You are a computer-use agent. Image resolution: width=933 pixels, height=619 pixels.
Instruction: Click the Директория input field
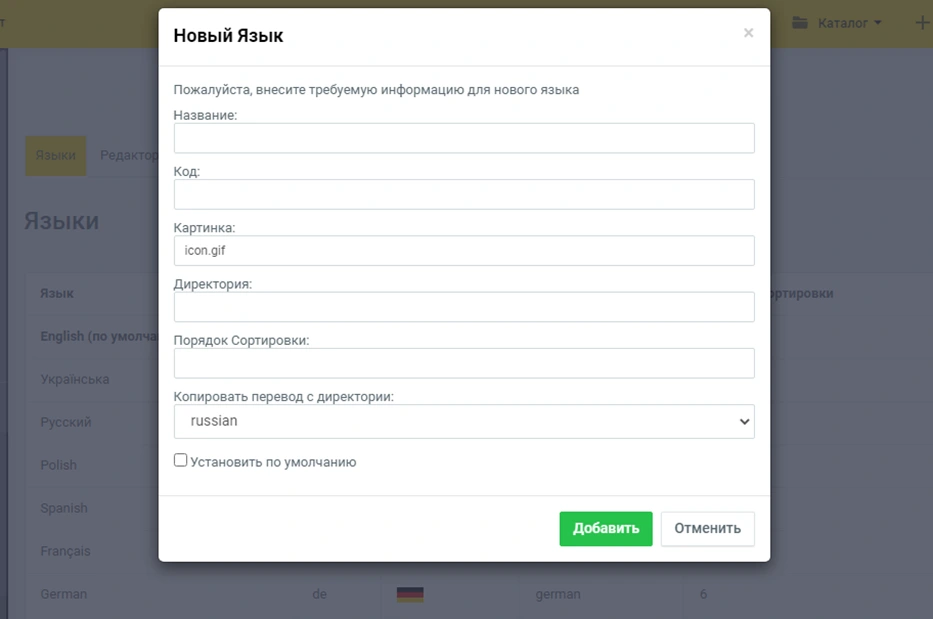click(x=464, y=307)
